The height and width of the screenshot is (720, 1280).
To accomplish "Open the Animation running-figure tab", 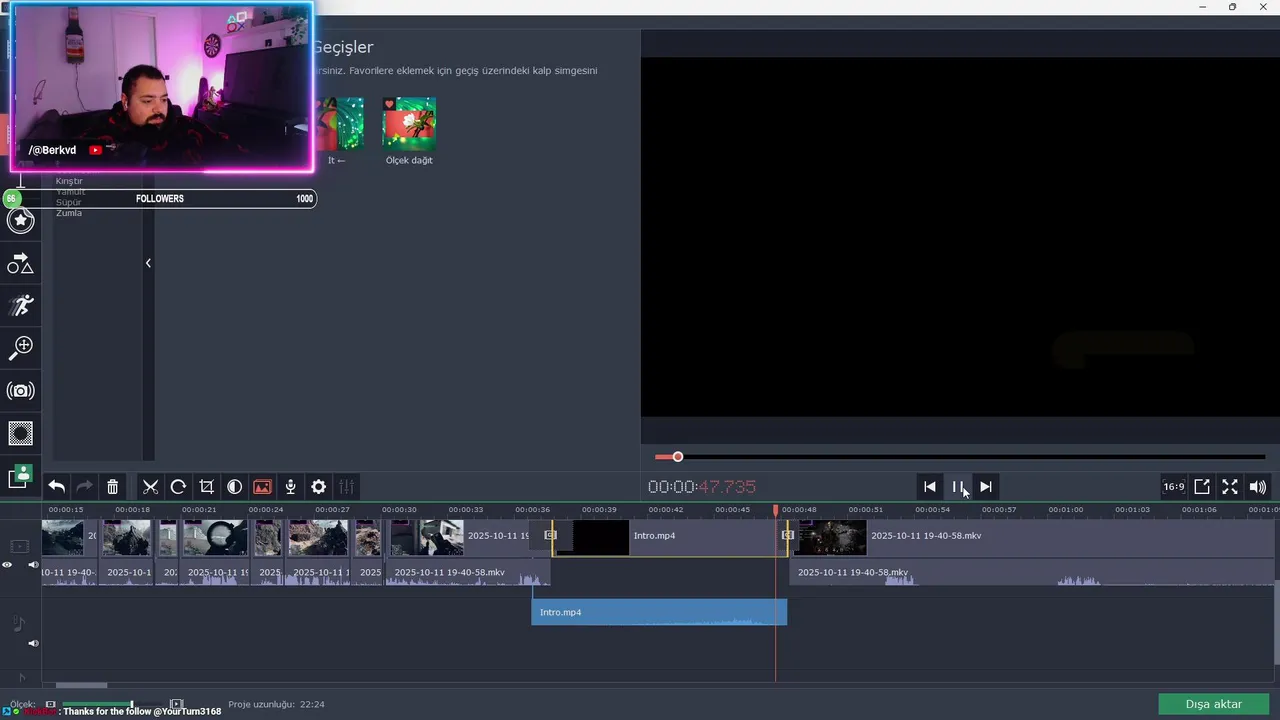I will [20, 305].
